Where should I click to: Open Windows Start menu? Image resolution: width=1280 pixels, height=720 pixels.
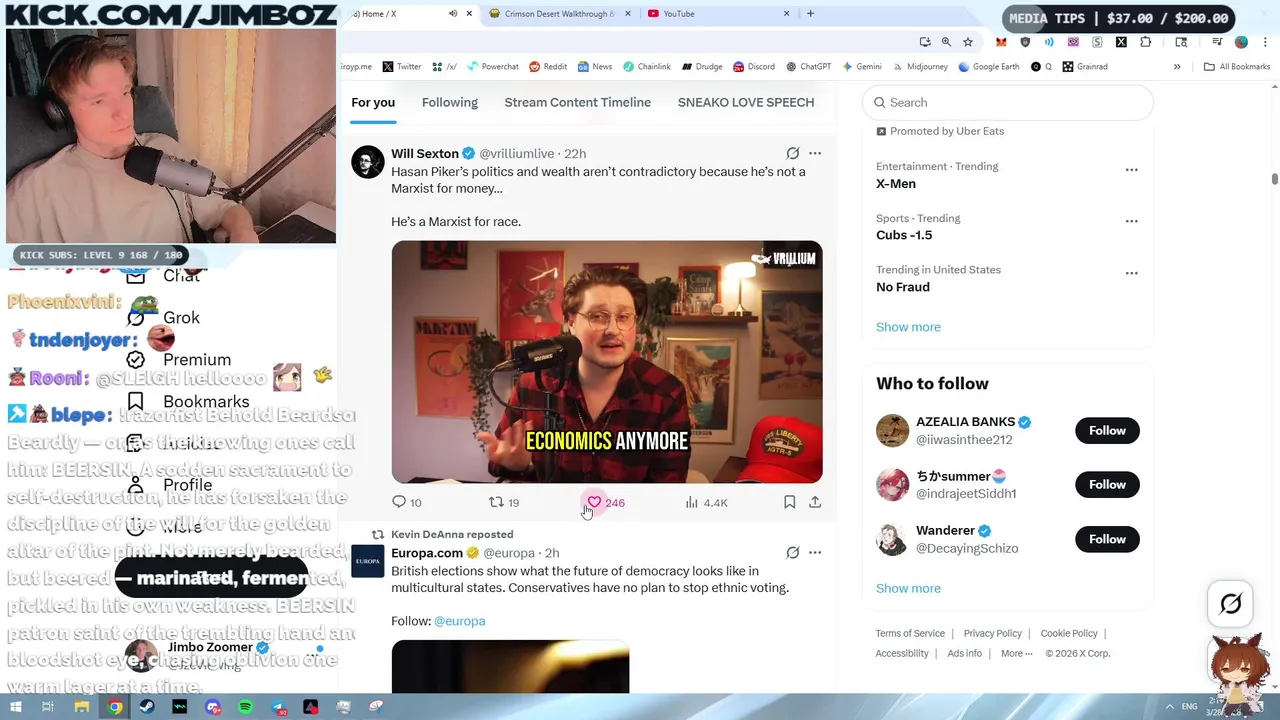pyautogui.click(x=15, y=707)
